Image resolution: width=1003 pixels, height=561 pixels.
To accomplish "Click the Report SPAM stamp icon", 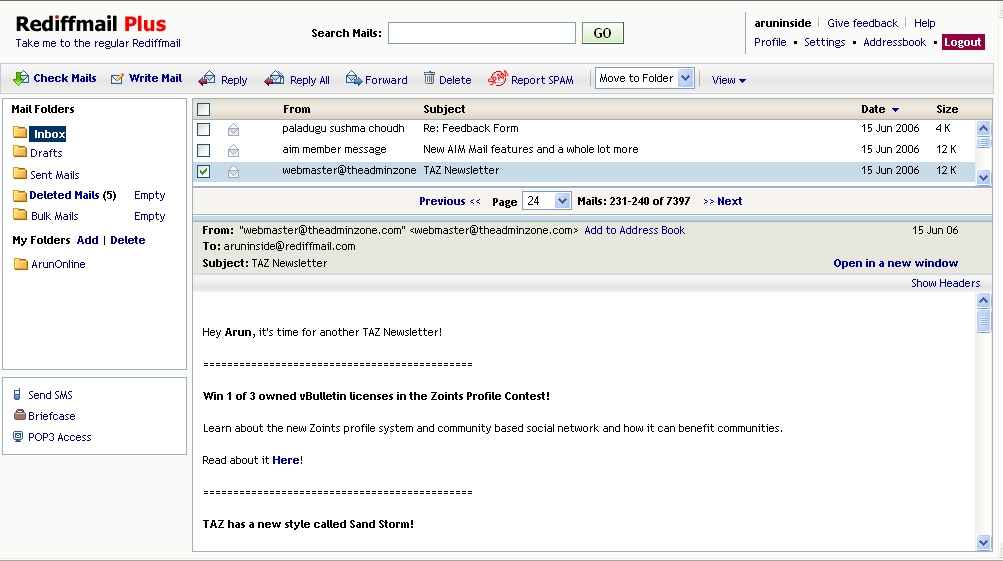I will (497, 78).
